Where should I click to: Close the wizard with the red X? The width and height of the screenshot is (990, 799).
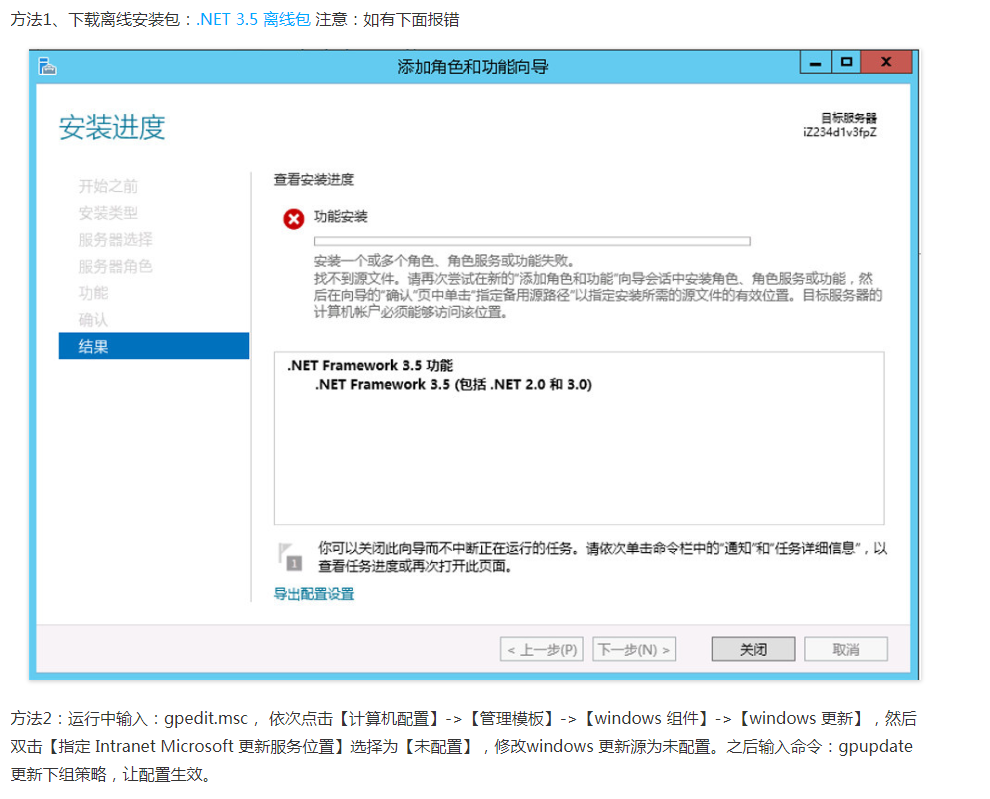(x=886, y=62)
